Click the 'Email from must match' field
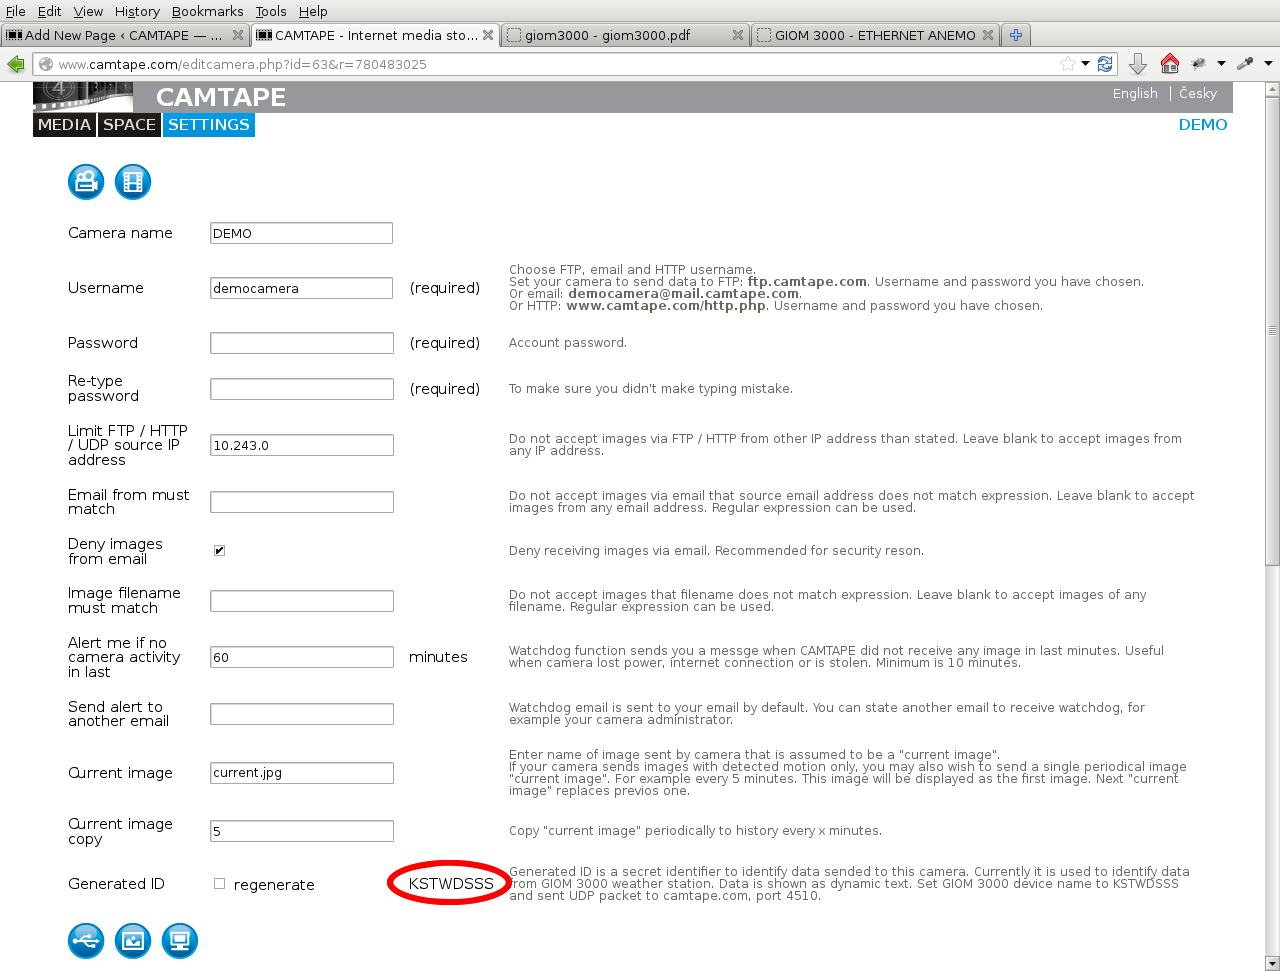 coord(301,502)
